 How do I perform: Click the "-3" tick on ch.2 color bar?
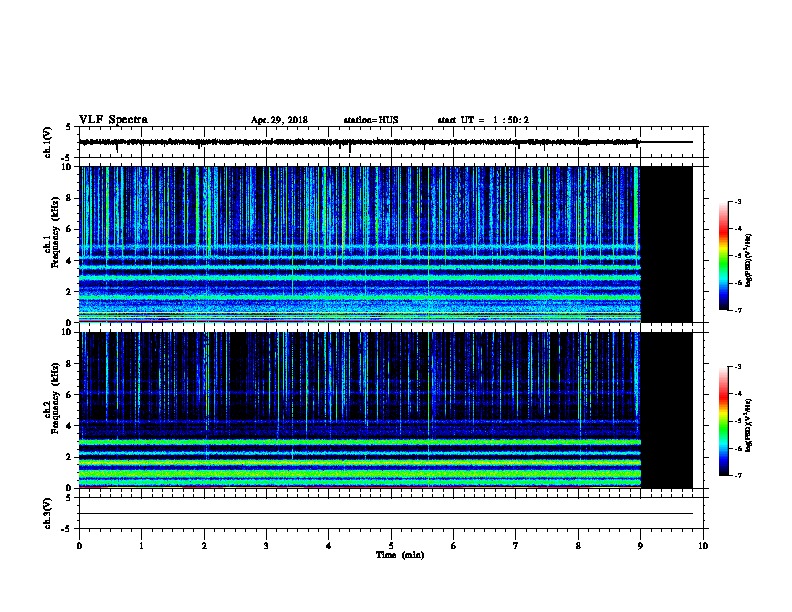[737, 367]
